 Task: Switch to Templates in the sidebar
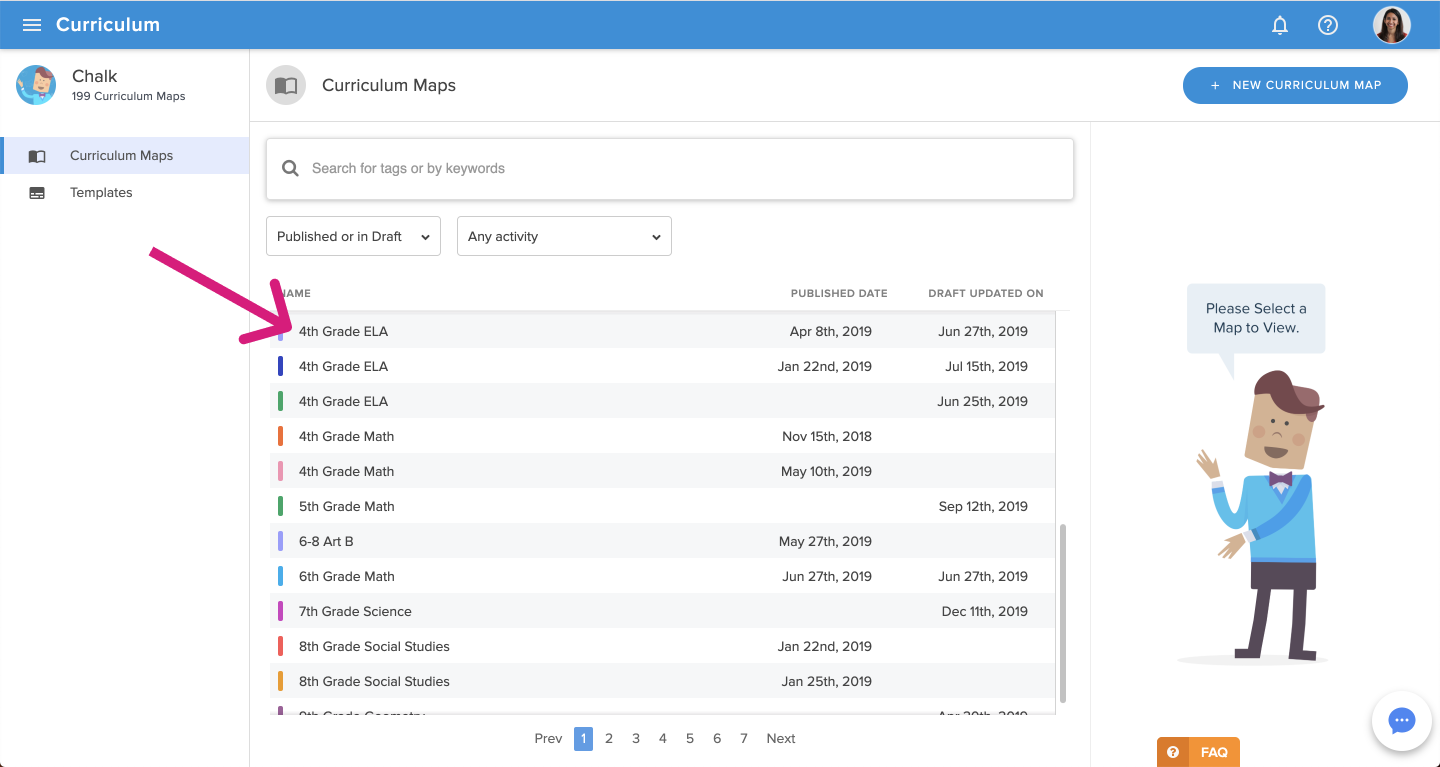pos(101,193)
